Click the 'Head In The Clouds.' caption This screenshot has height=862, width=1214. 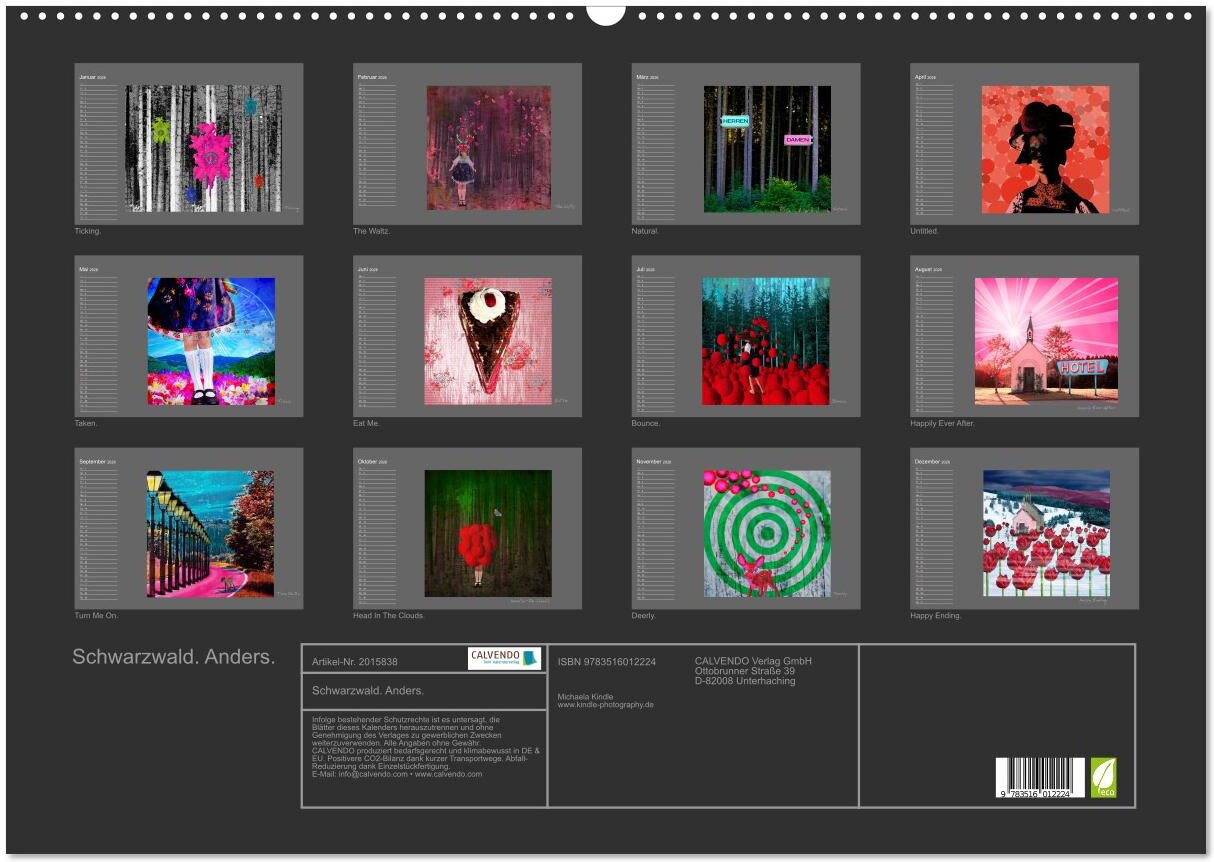(x=389, y=615)
